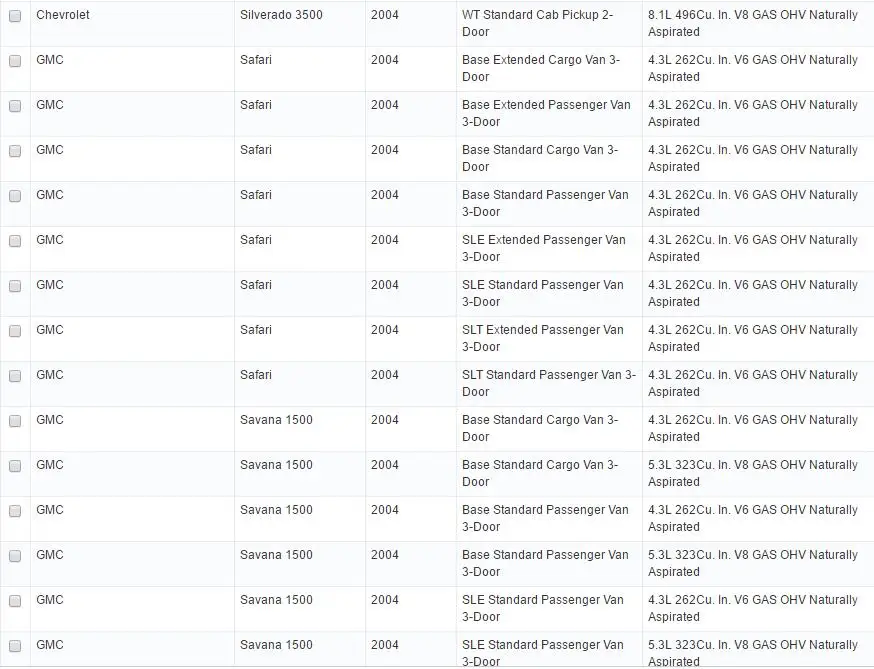The height and width of the screenshot is (669, 874).
Task: Click 'Safari' in the Base Standard Passenger row
Action: pos(256,195)
